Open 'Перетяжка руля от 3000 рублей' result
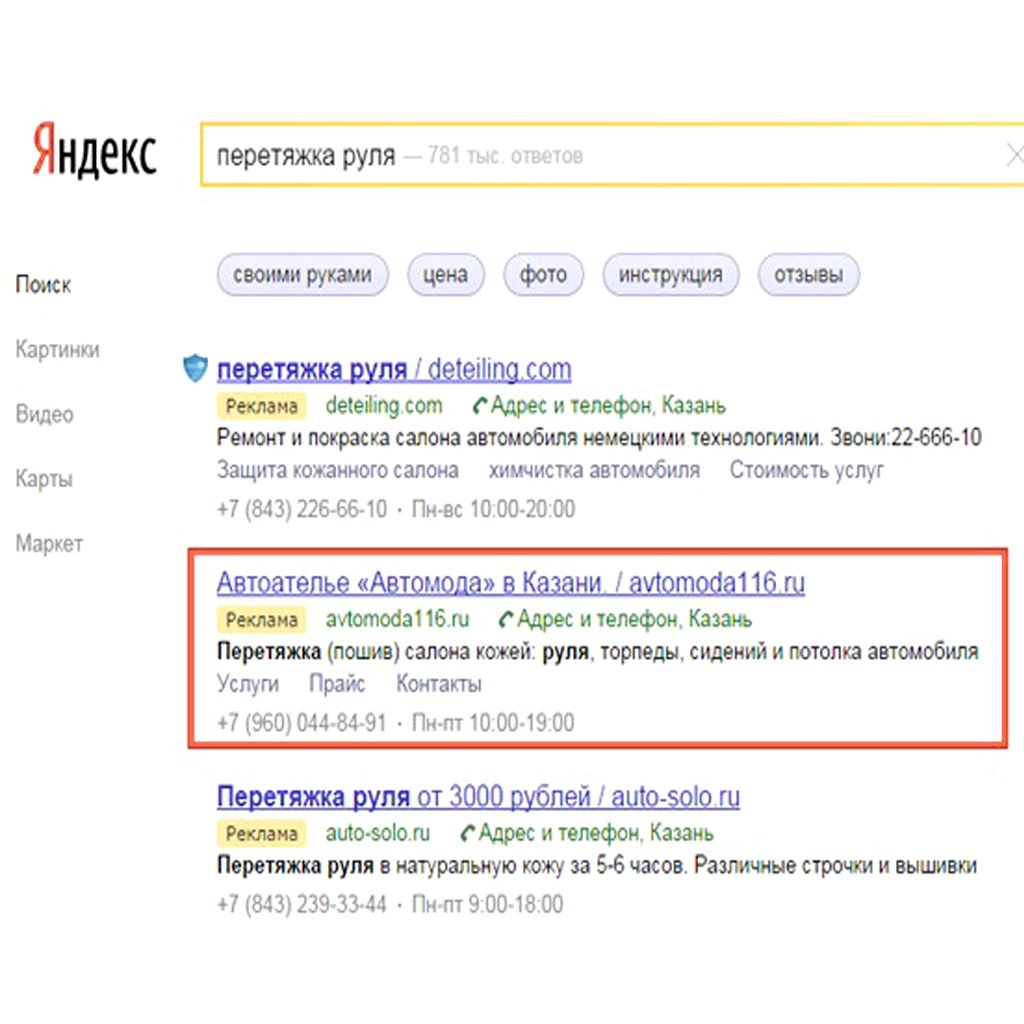The height and width of the screenshot is (1024, 1024). point(478,797)
